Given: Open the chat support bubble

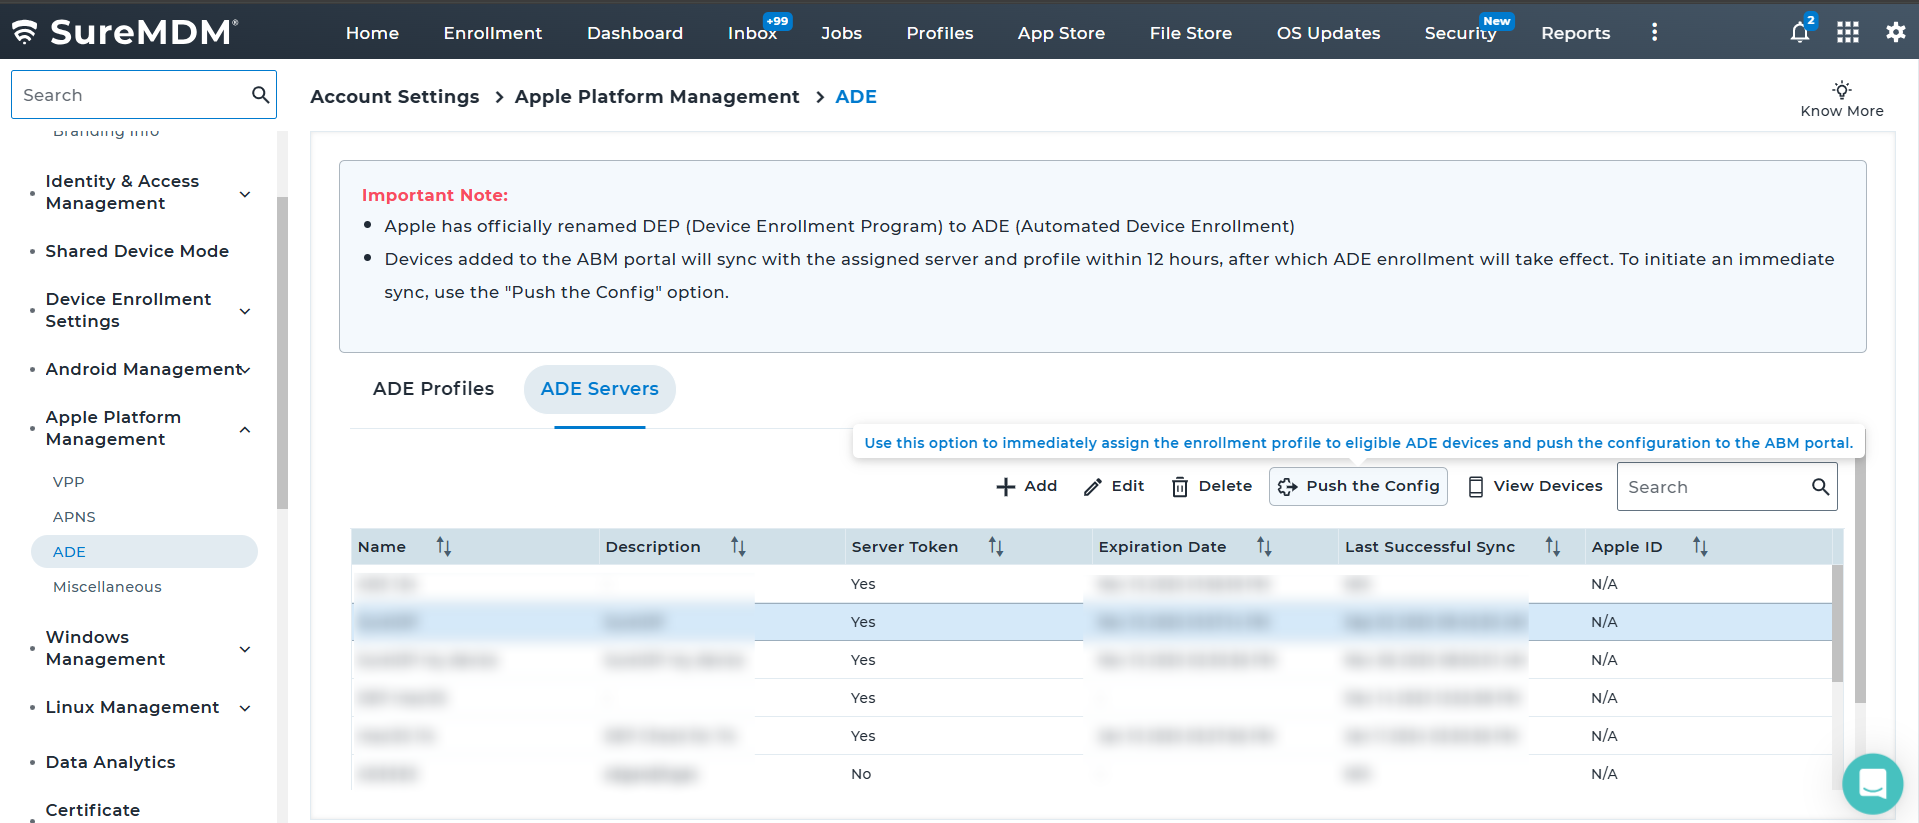Looking at the screenshot, I should (1872, 784).
